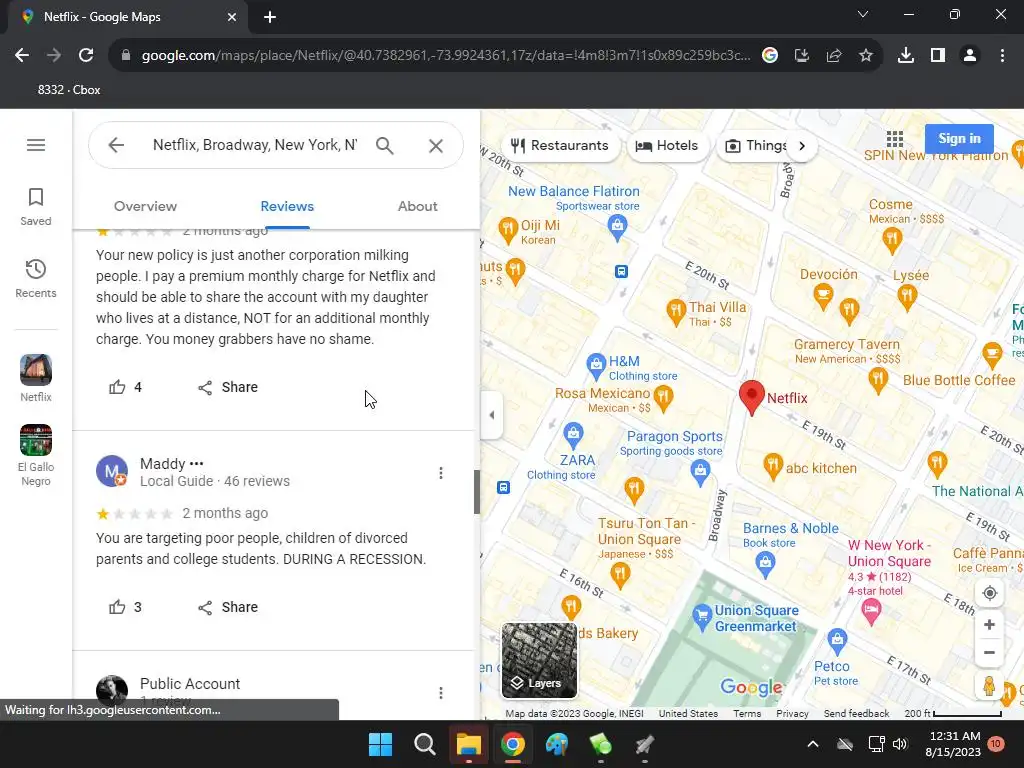Share Maddy's review
The width and height of the screenshot is (1024, 768).
(227, 607)
